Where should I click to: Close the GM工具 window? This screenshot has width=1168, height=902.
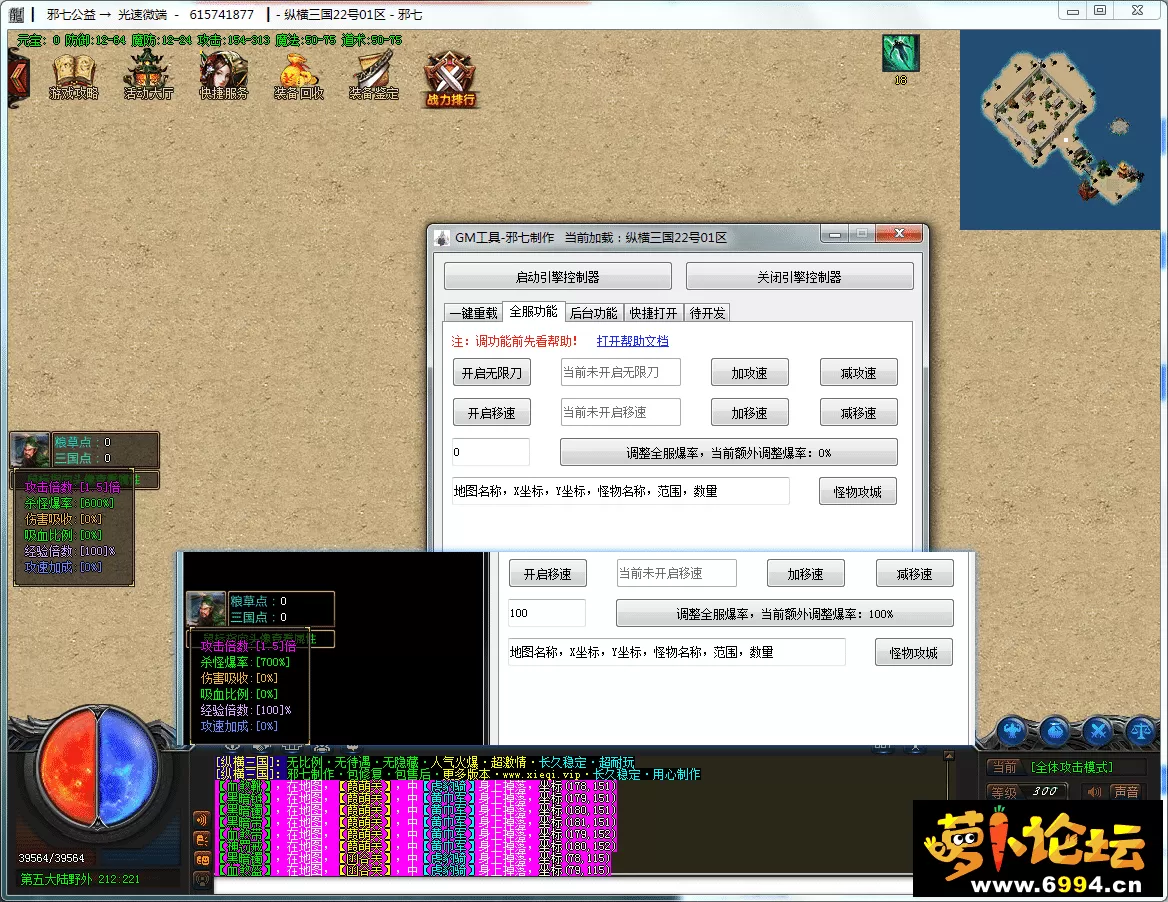tap(899, 234)
